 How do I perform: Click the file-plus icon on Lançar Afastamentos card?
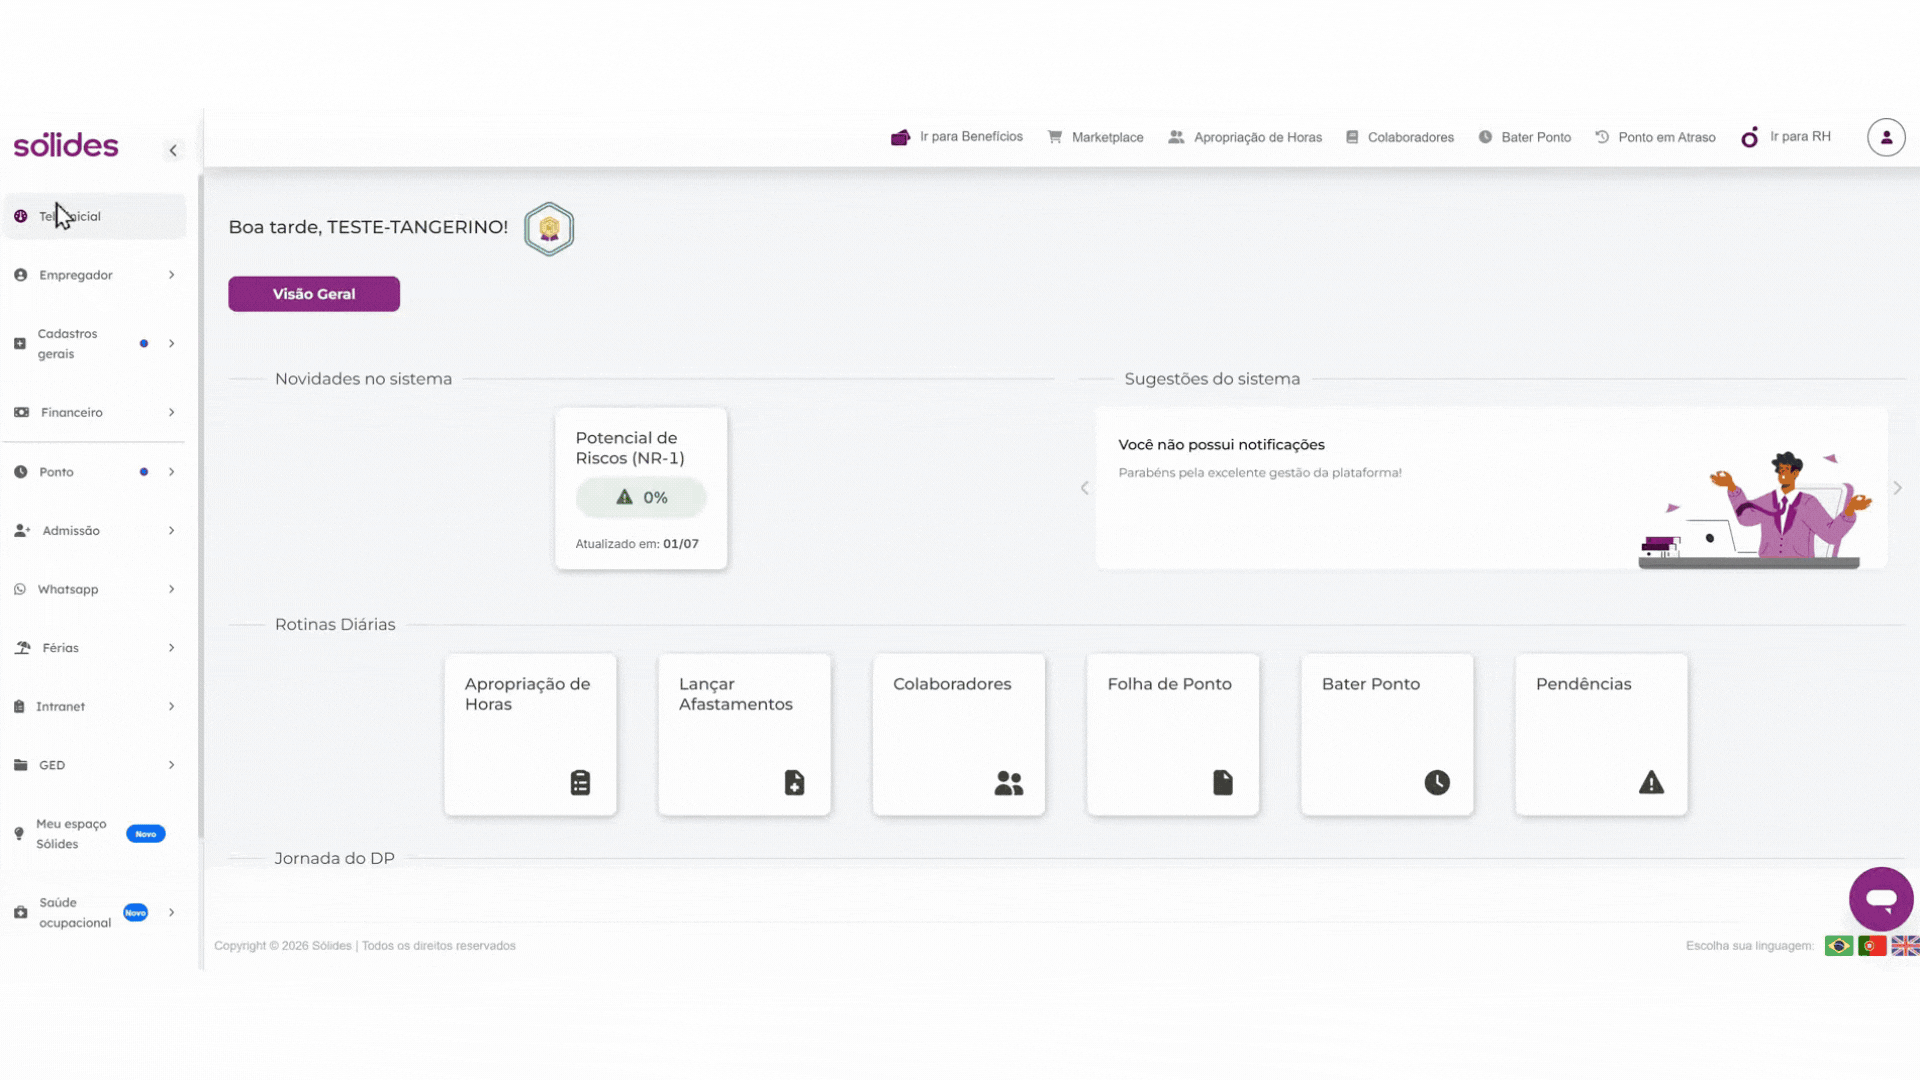(x=794, y=782)
